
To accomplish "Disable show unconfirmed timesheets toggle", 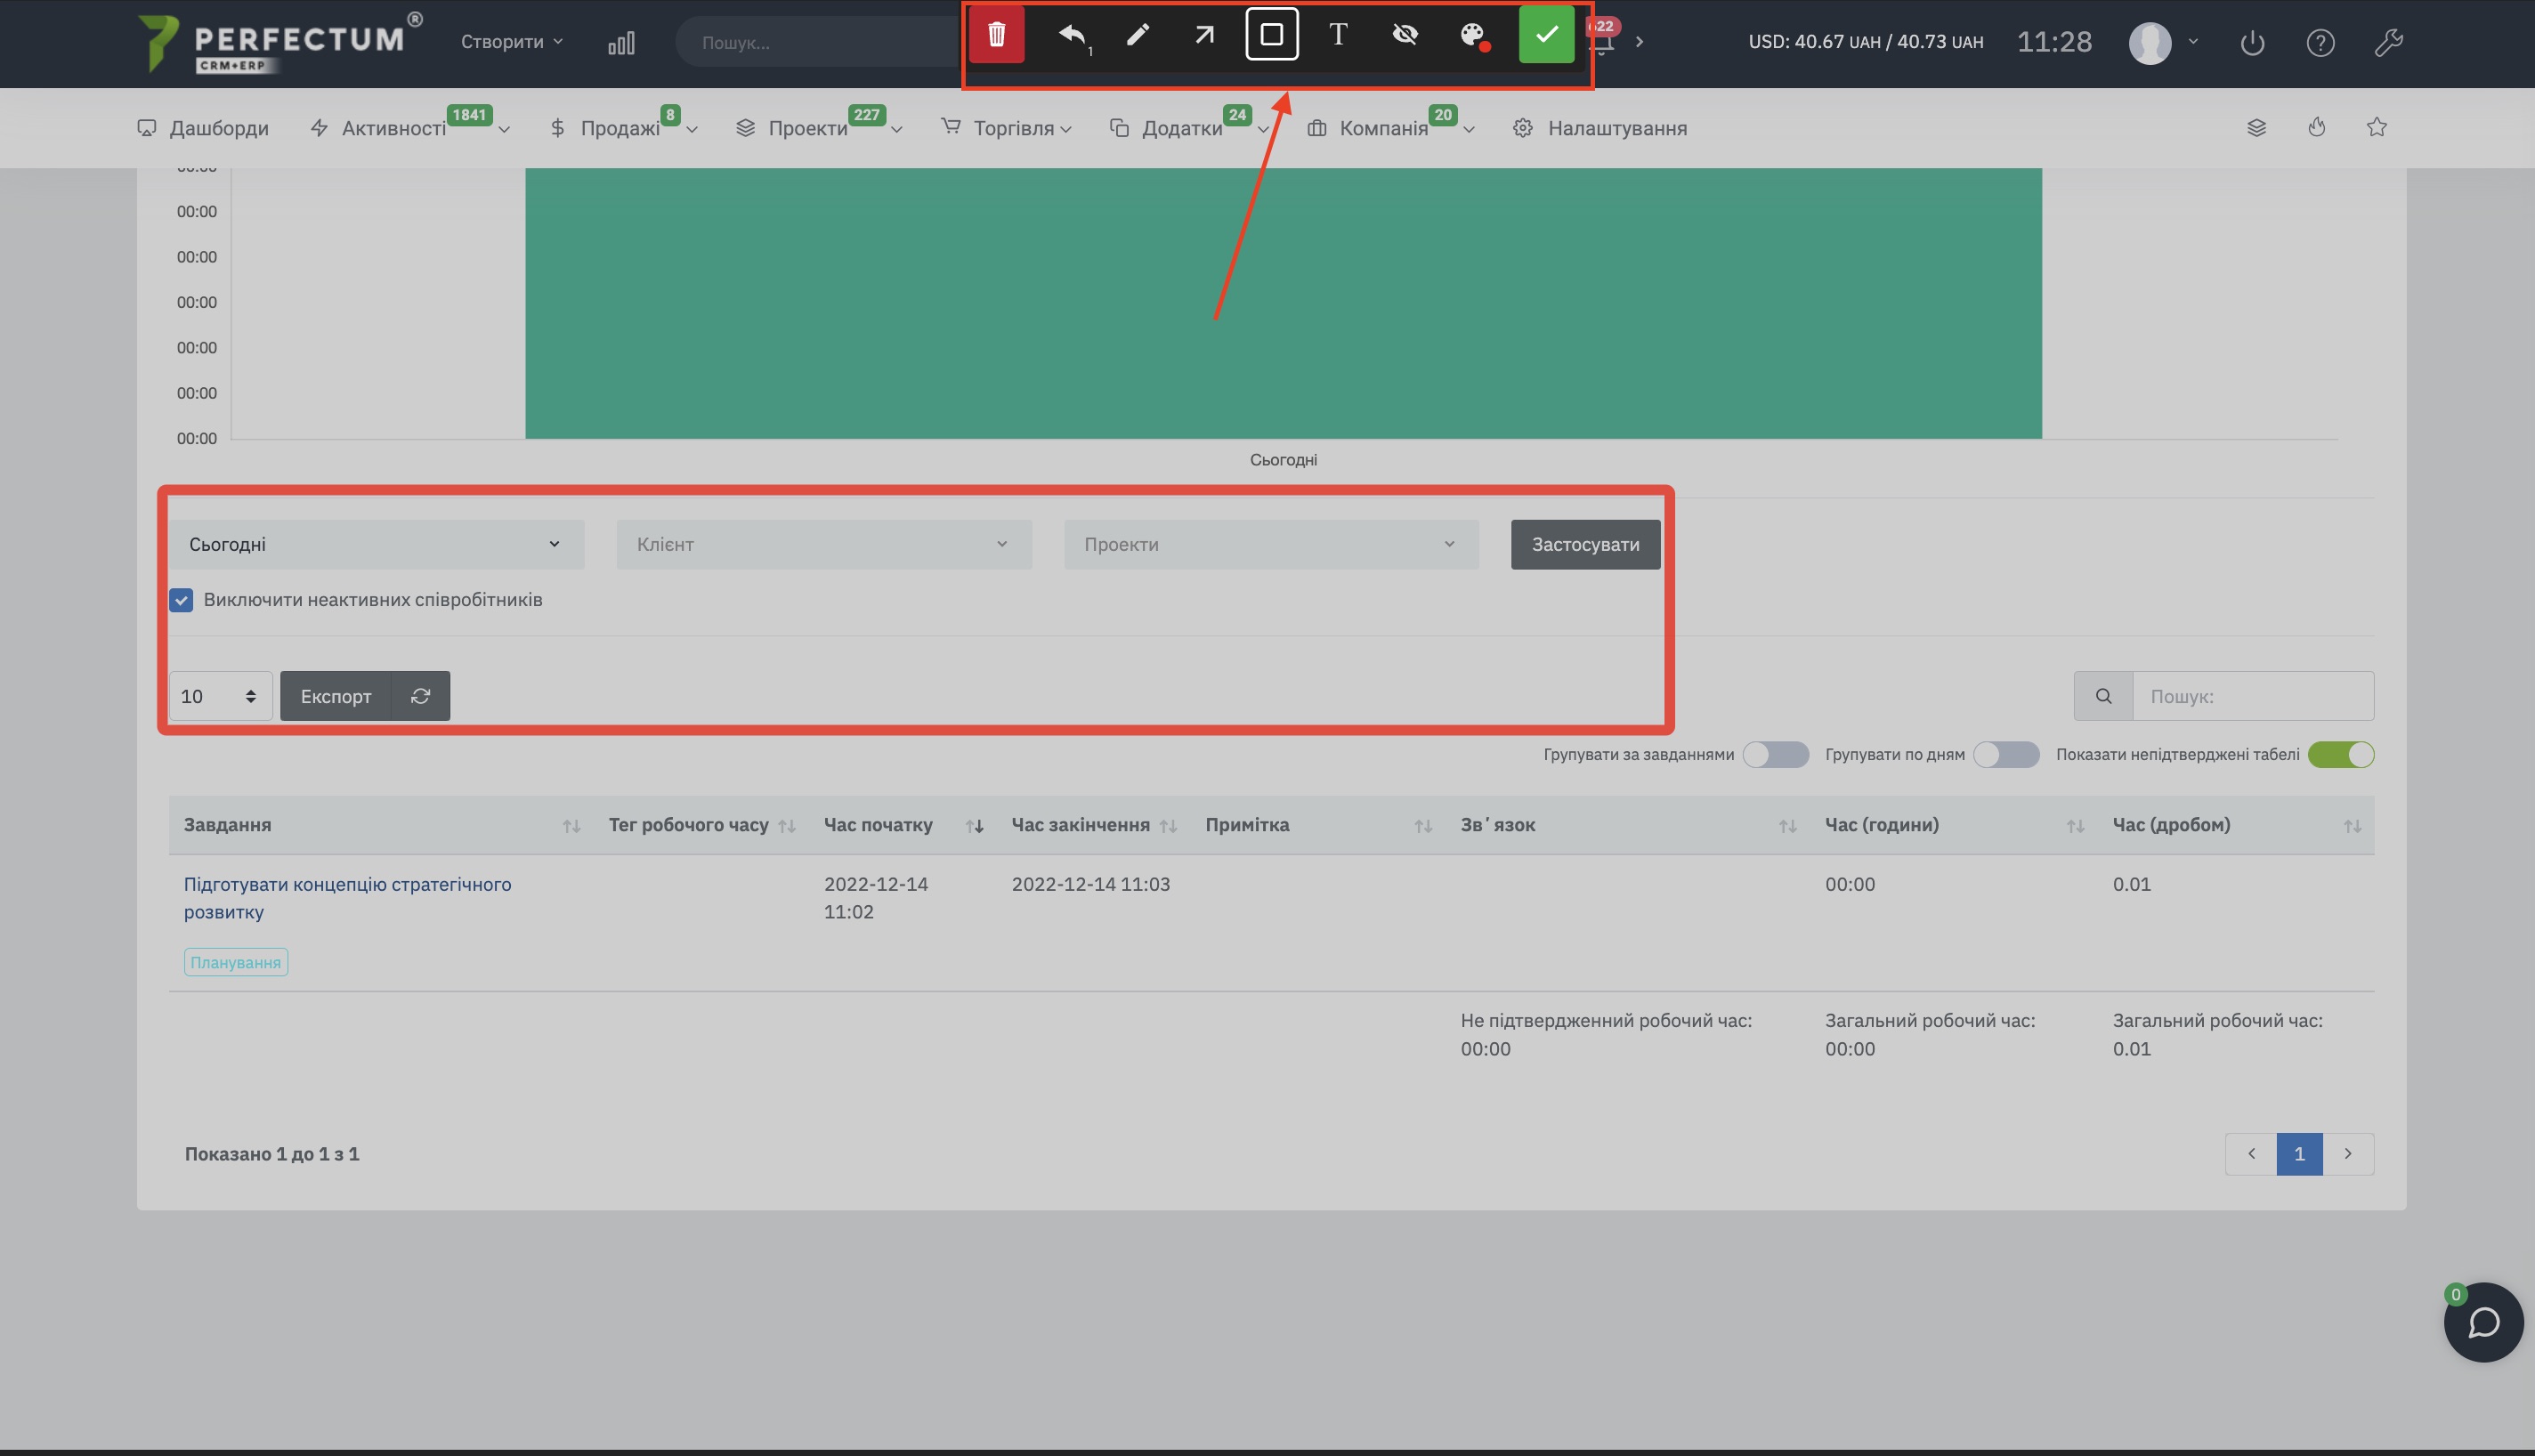I will click(2340, 754).
